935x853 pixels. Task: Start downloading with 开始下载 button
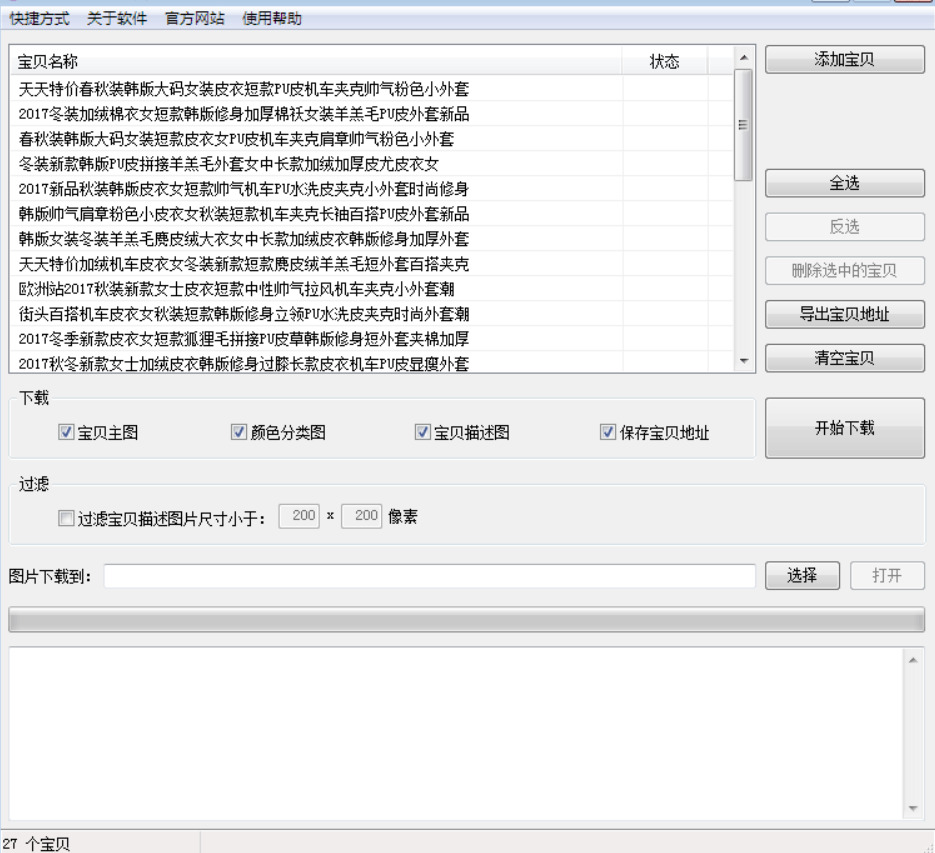pyautogui.click(x=844, y=428)
